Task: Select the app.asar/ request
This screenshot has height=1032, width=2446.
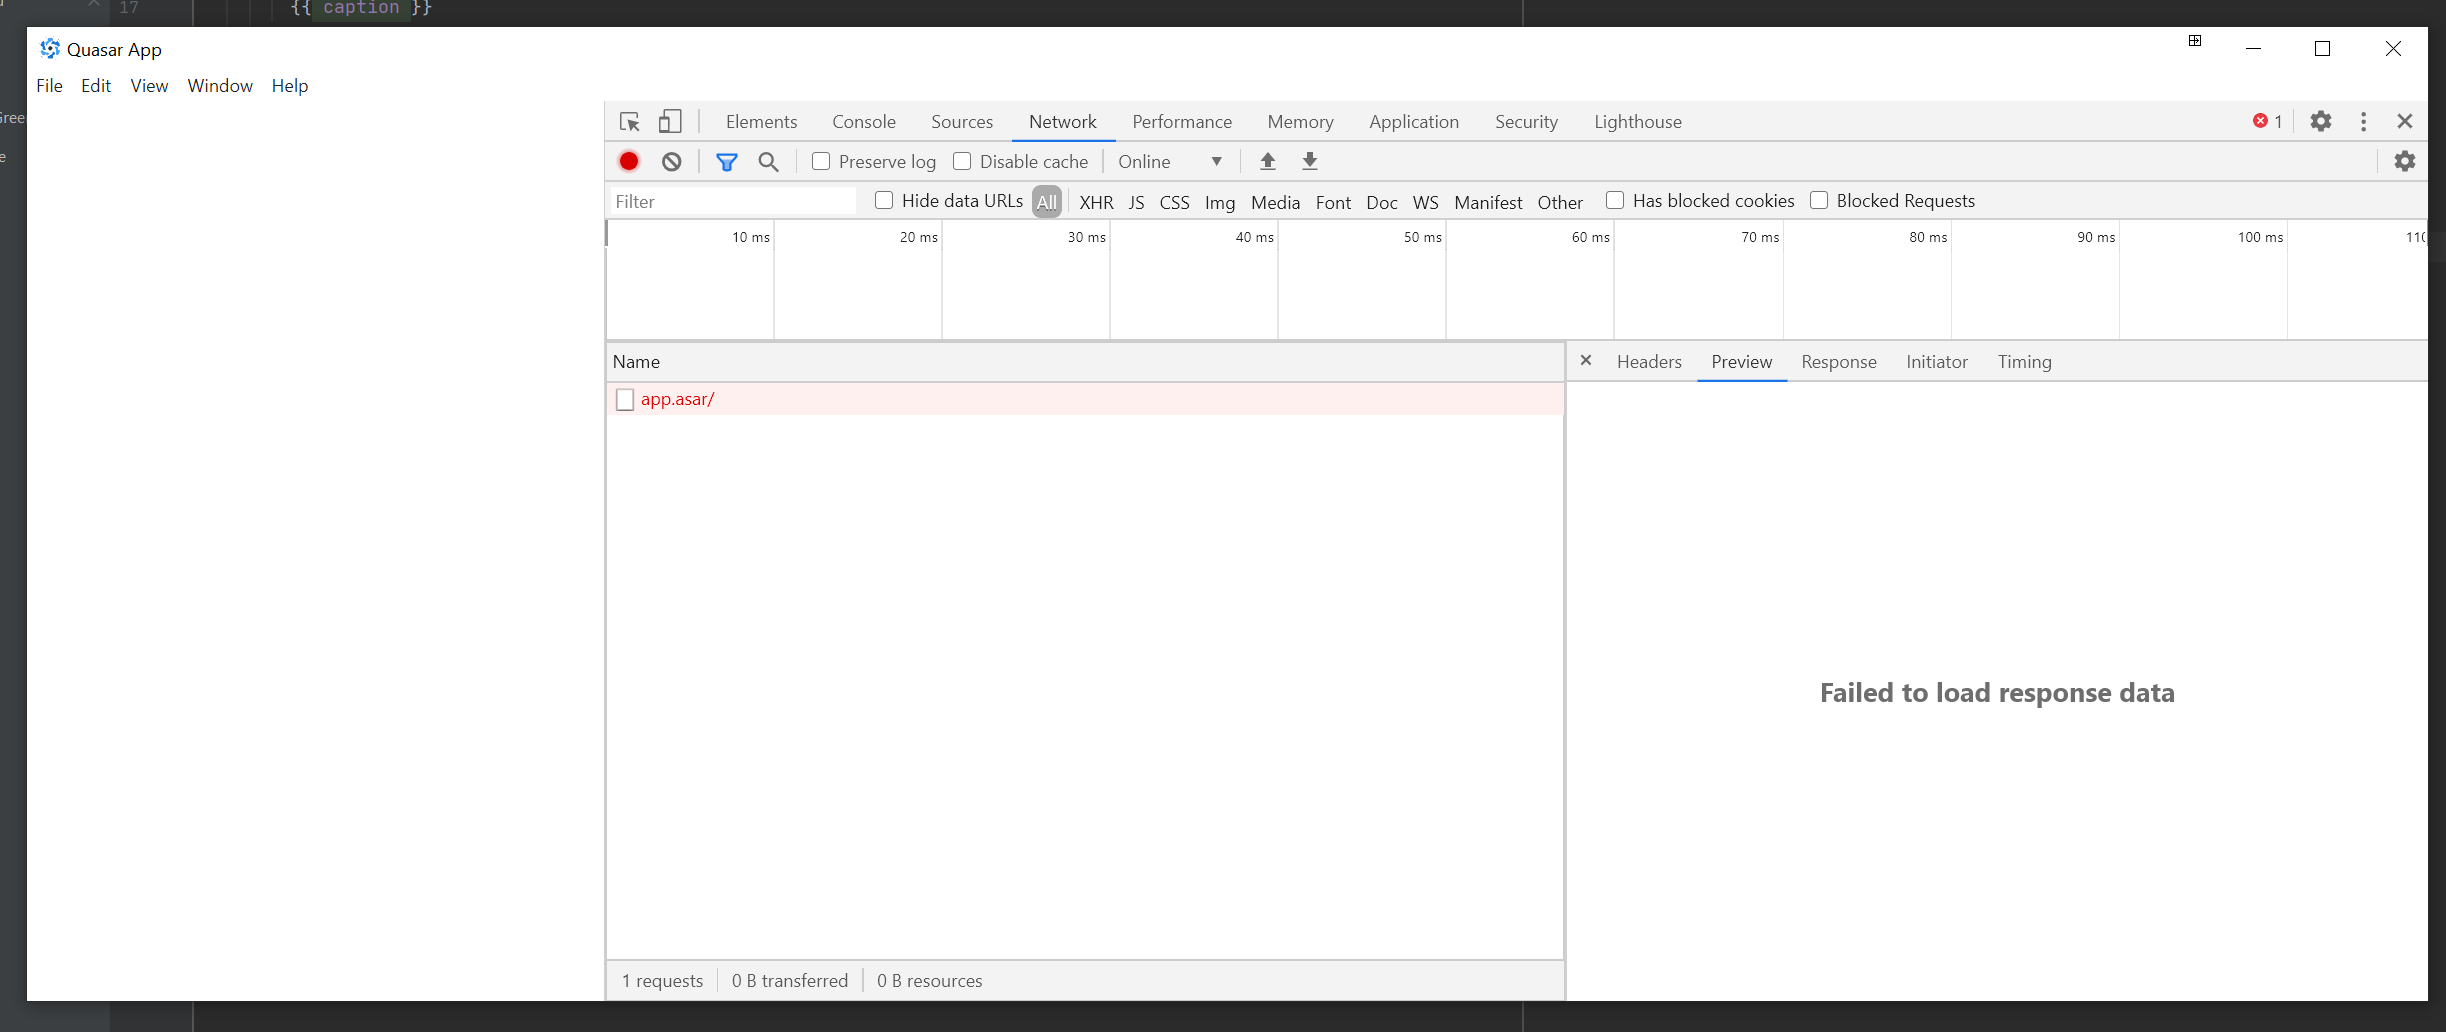Action: pyautogui.click(x=677, y=399)
